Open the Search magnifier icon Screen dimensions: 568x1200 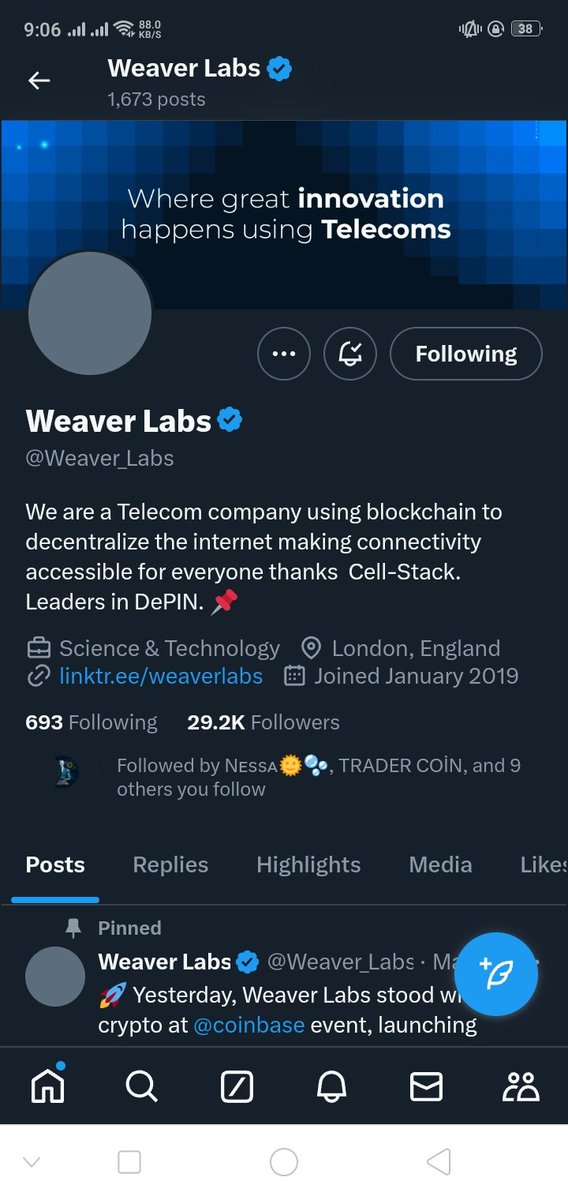tap(142, 1086)
